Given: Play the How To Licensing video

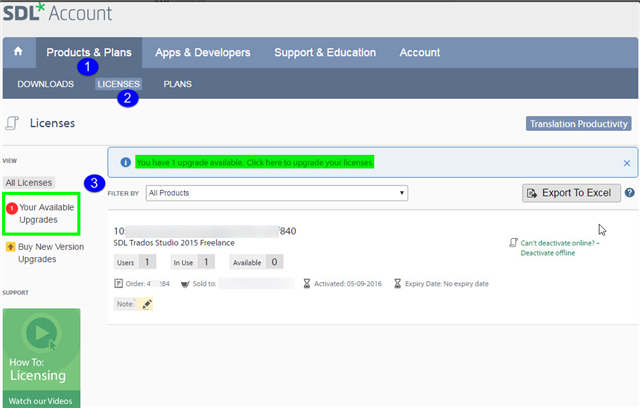Looking at the screenshot, I should pyautogui.click(x=41, y=333).
